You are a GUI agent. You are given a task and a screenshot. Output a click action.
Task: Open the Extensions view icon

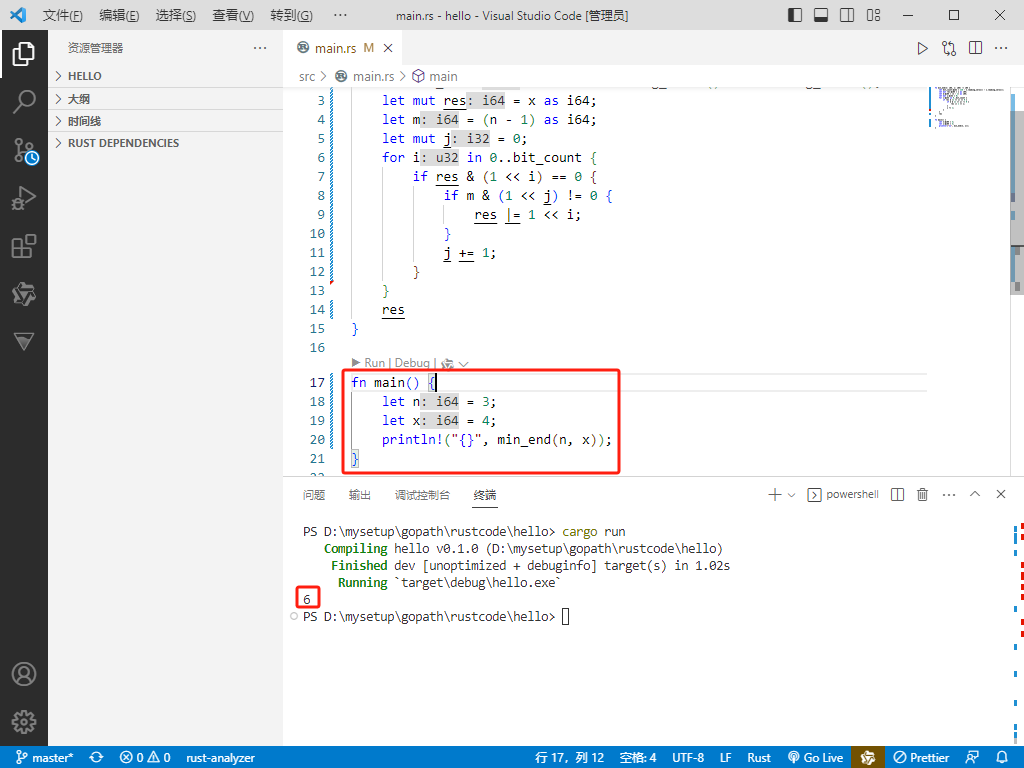24,246
